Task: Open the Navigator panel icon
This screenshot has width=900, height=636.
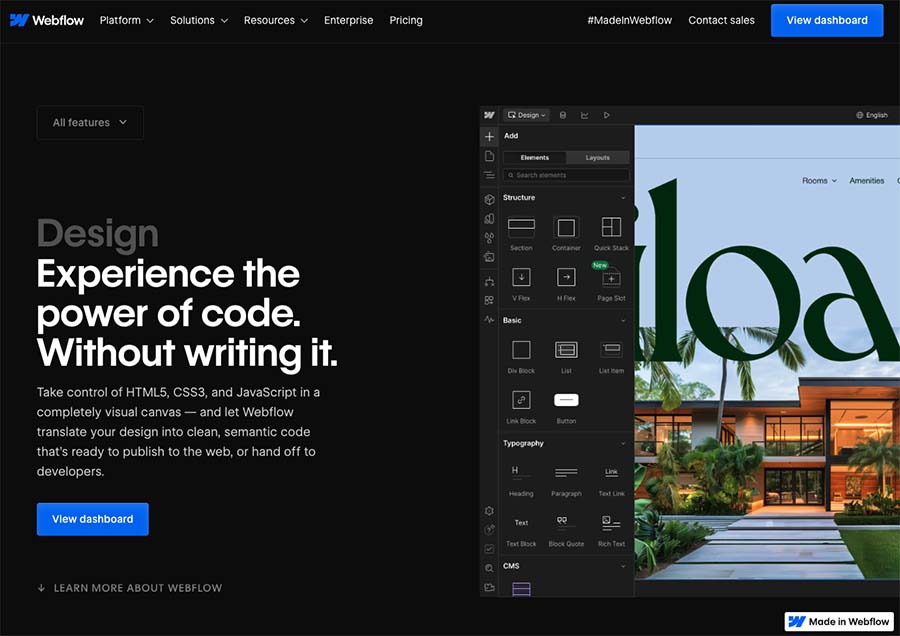Action: point(489,175)
